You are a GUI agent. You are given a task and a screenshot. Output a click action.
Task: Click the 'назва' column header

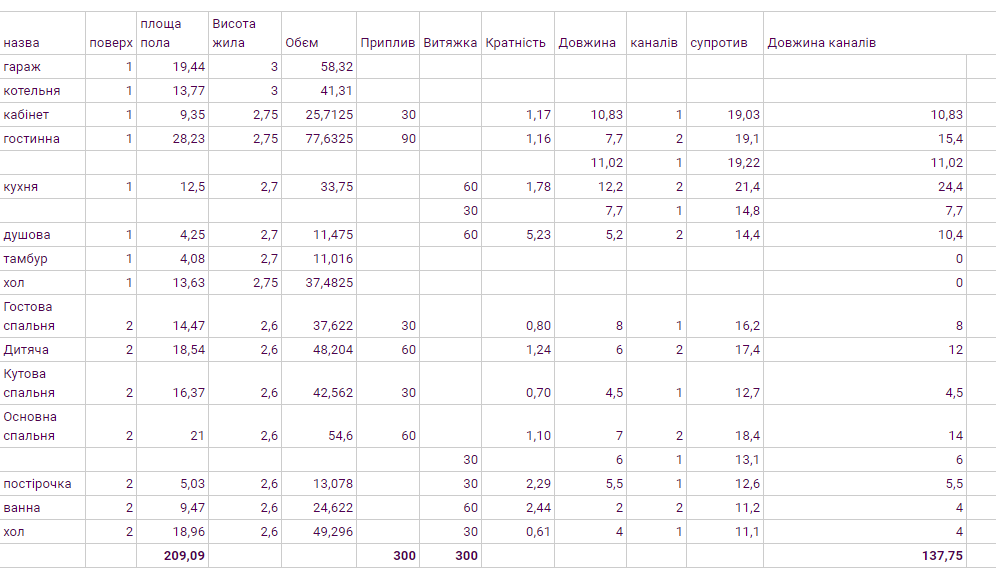click(x=43, y=33)
